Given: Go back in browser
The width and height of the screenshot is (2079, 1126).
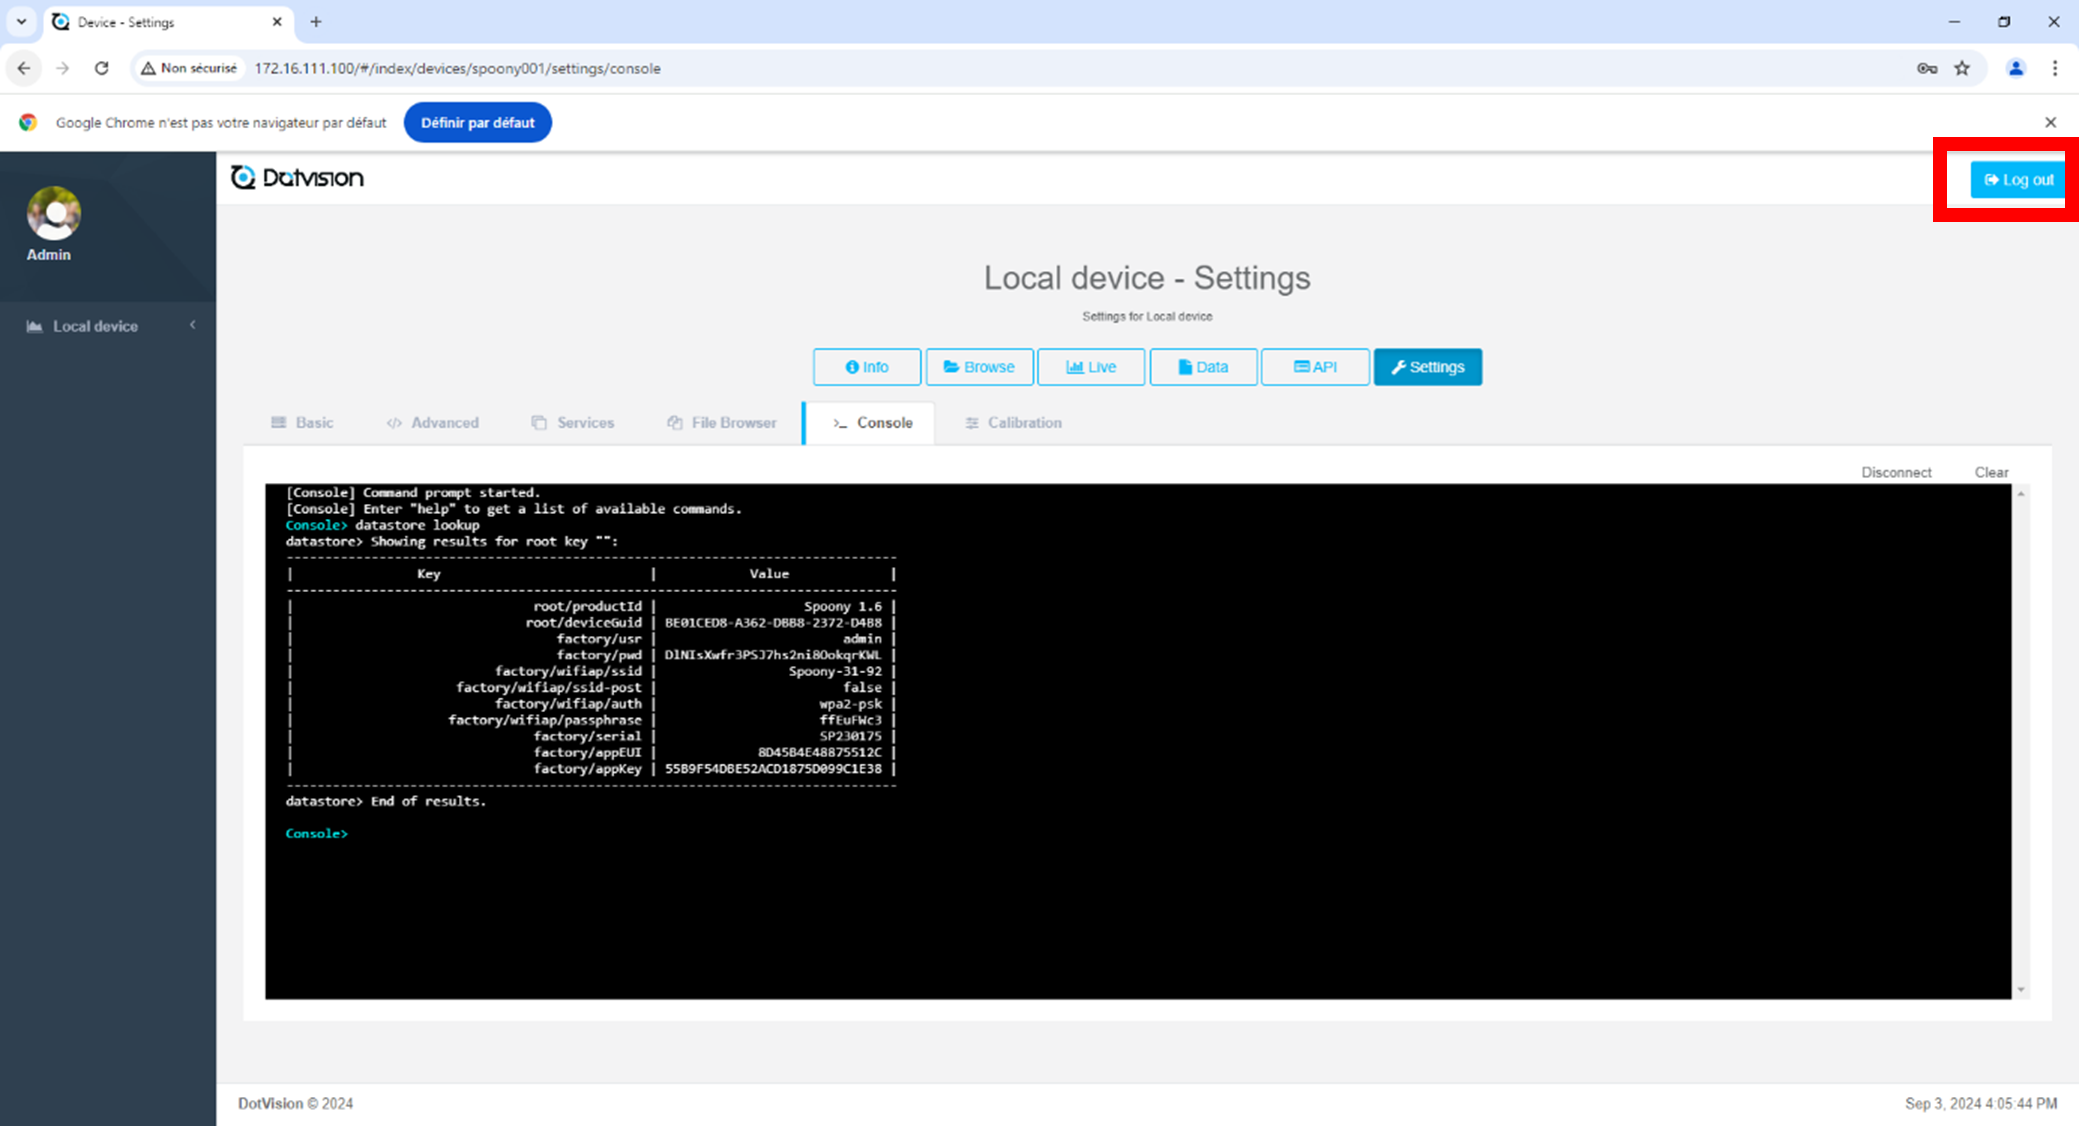Looking at the screenshot, I should click(x=24, y=68).
